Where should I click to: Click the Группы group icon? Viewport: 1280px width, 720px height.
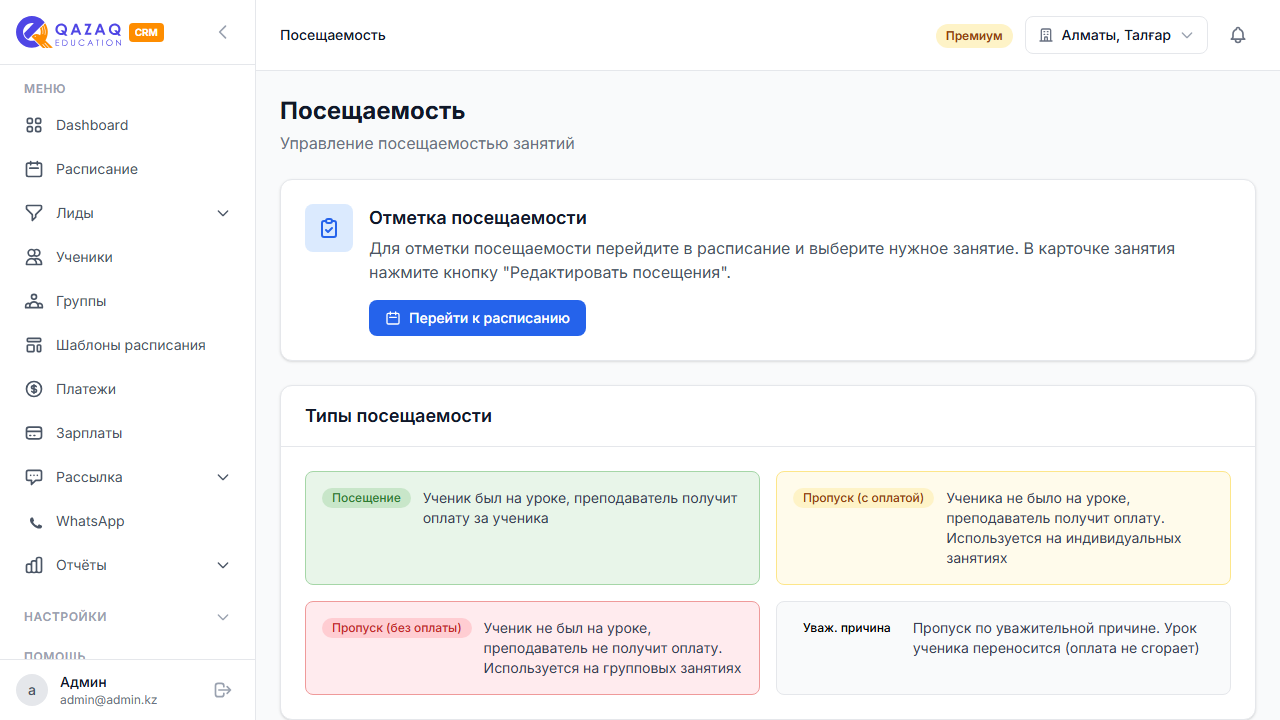click(34, 301)
